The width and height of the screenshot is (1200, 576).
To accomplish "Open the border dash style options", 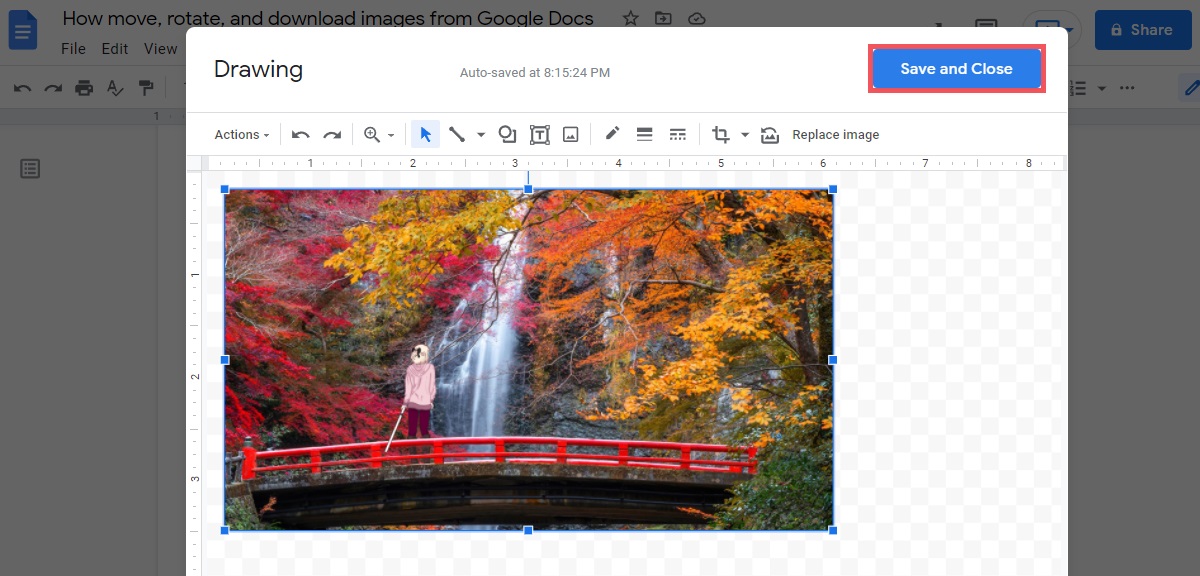I will (x=677, y=135).
